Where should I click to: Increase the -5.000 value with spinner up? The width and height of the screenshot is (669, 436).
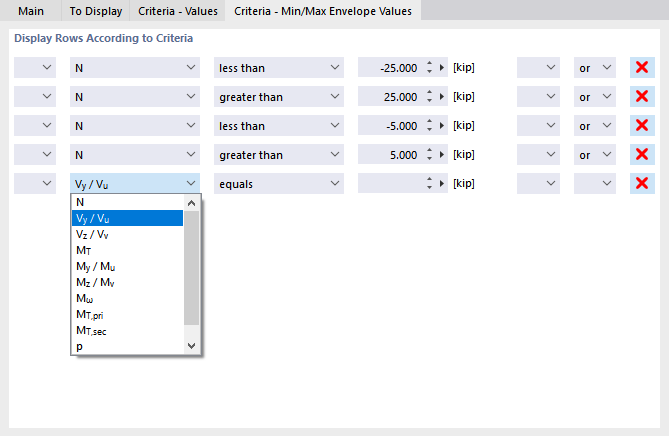(x=429, y=122)
